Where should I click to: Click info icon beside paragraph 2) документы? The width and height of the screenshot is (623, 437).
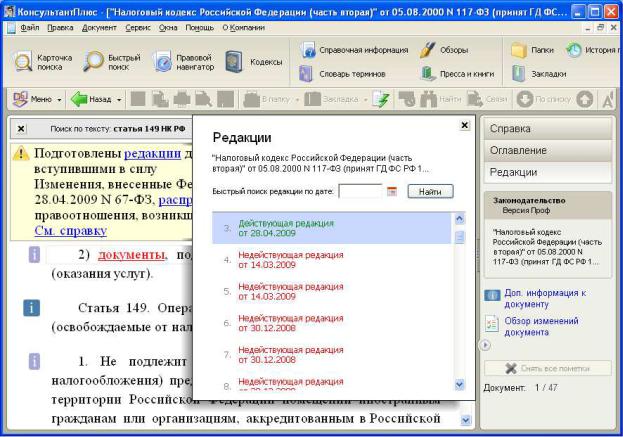pos(34,255)
